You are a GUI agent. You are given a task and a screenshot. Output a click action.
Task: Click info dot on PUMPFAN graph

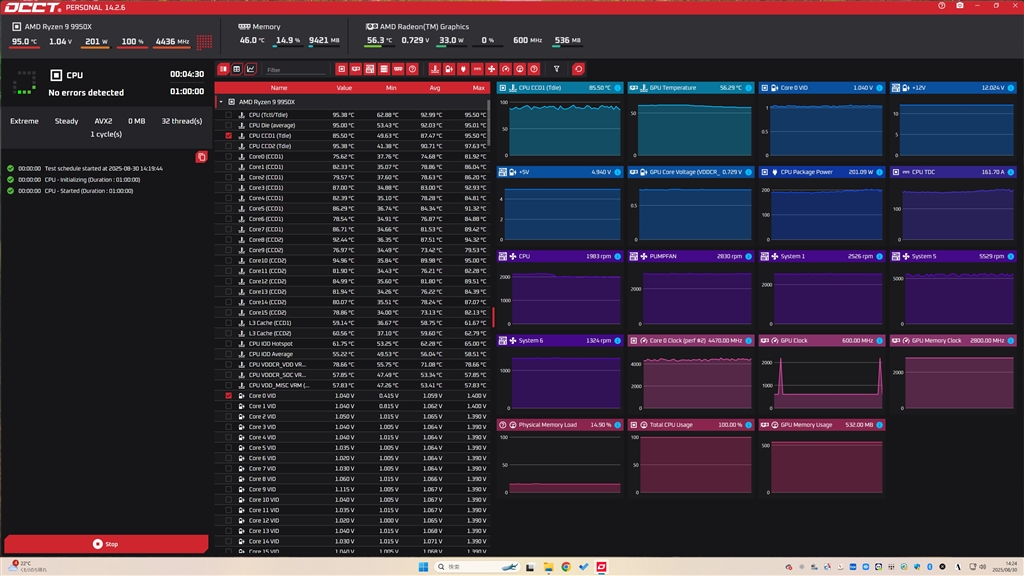pos(748,257)
